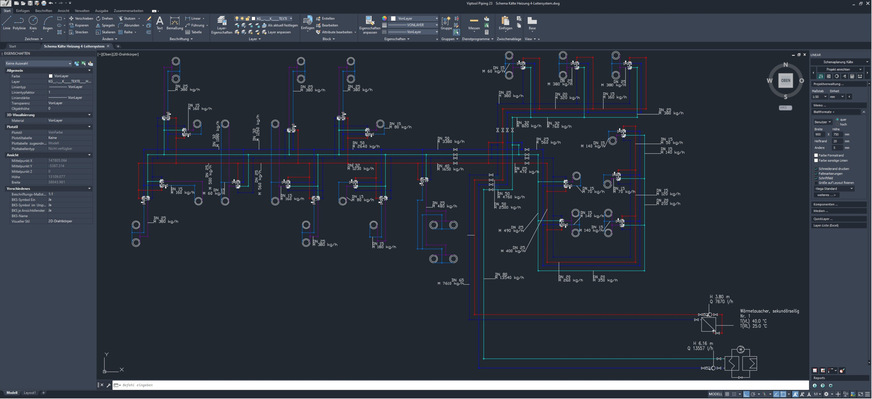Open the Beschriften ribbon tab
The image size is (872, 399).
(42, 11)
